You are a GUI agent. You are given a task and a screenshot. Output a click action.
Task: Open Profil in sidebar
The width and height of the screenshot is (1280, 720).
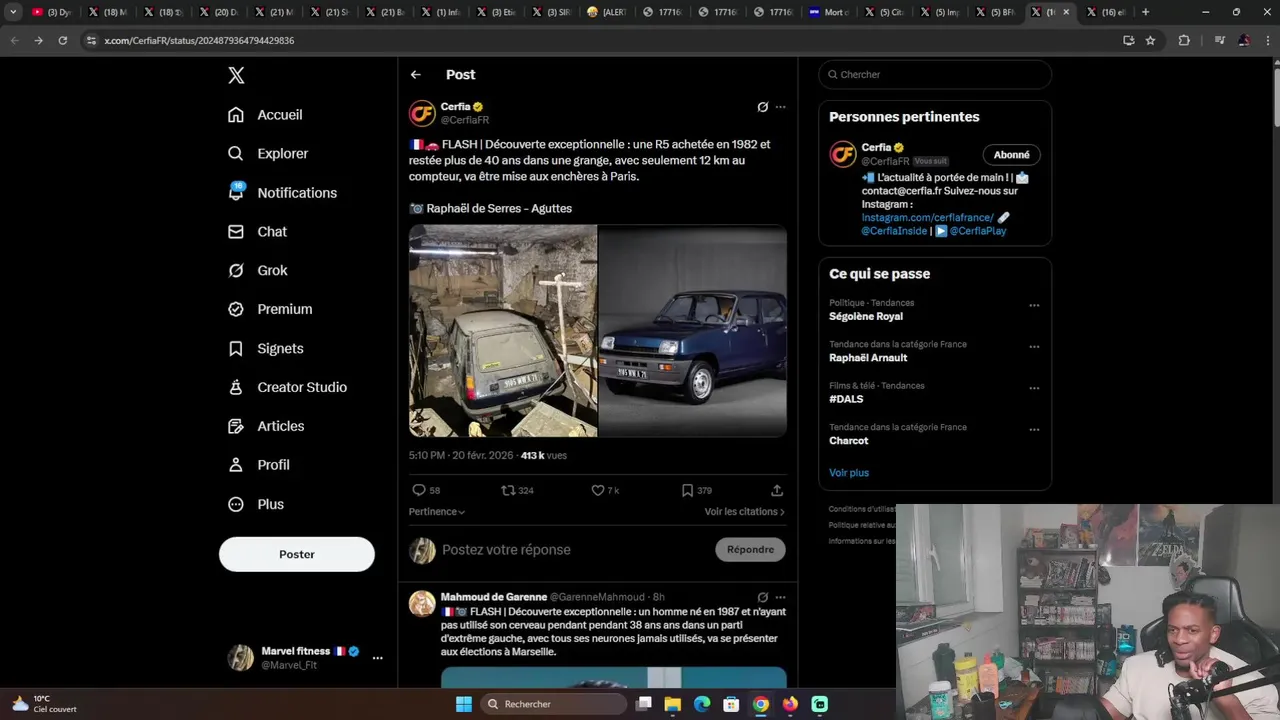[x=259, y=466]
